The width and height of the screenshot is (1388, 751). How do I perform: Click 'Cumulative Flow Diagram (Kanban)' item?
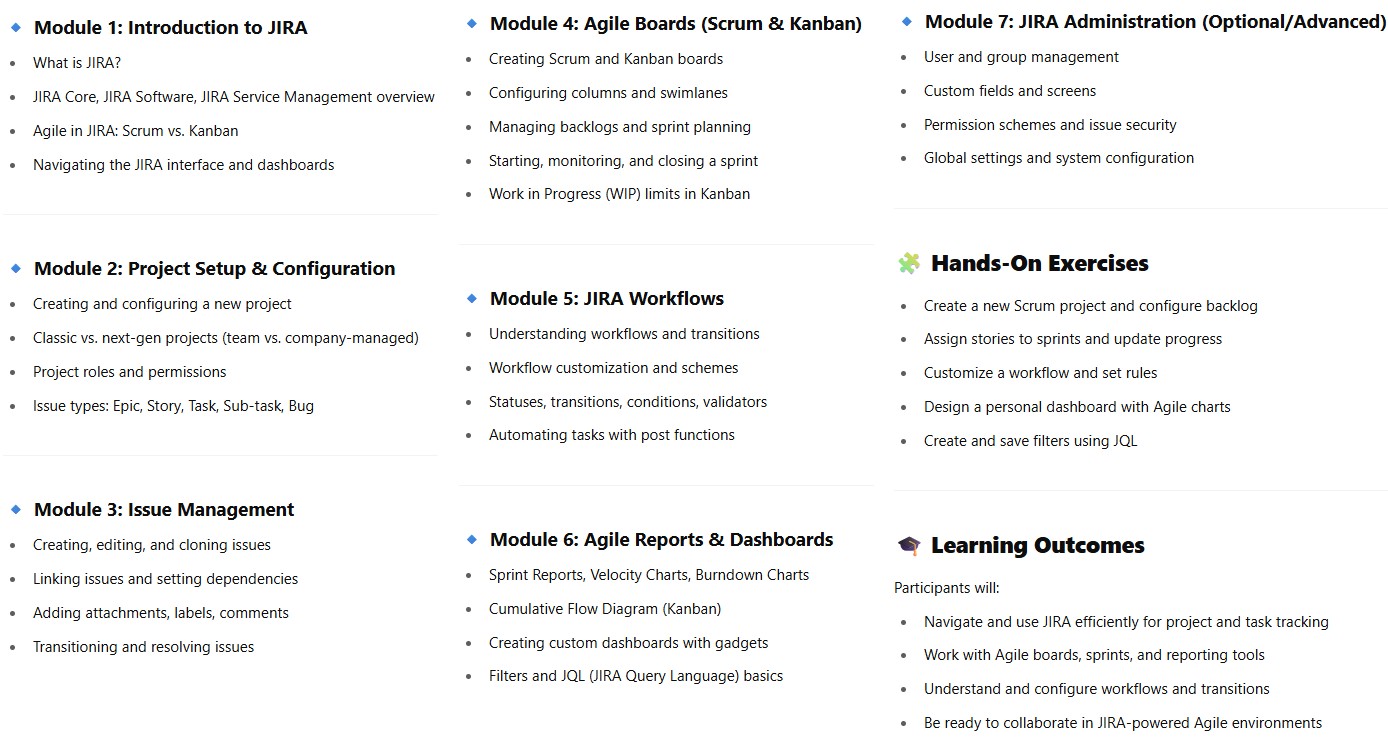tap(605, 609)
